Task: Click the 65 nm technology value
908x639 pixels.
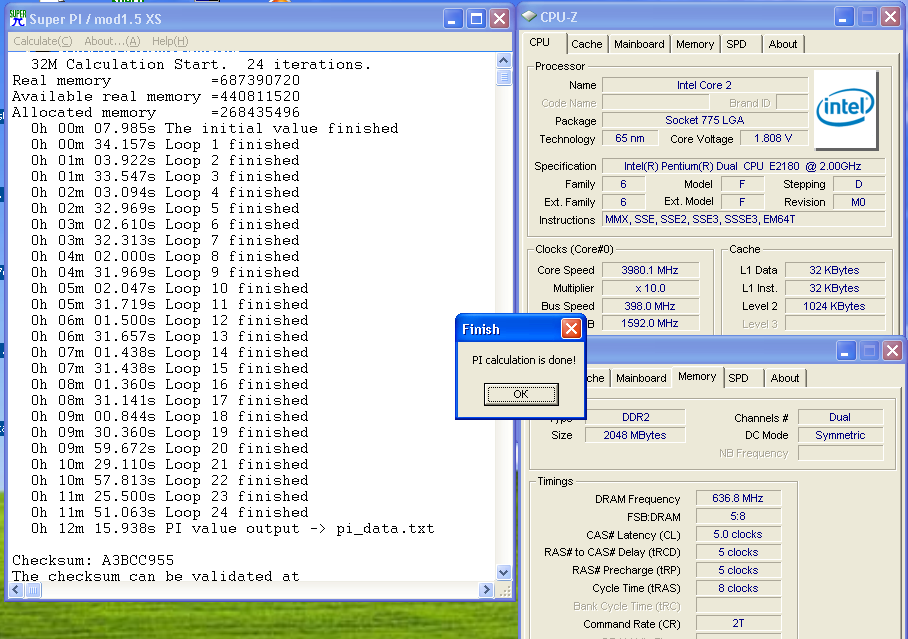Action: [630, 138]
